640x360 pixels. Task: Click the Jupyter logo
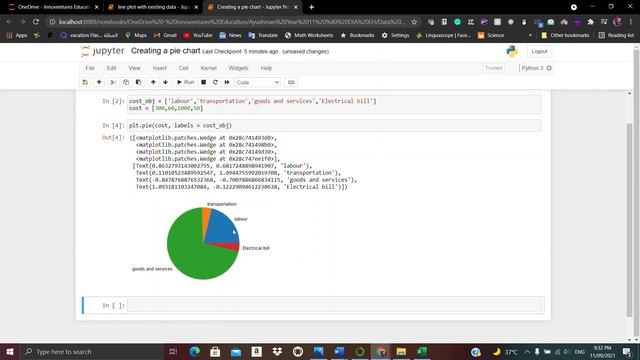point(102,51)
